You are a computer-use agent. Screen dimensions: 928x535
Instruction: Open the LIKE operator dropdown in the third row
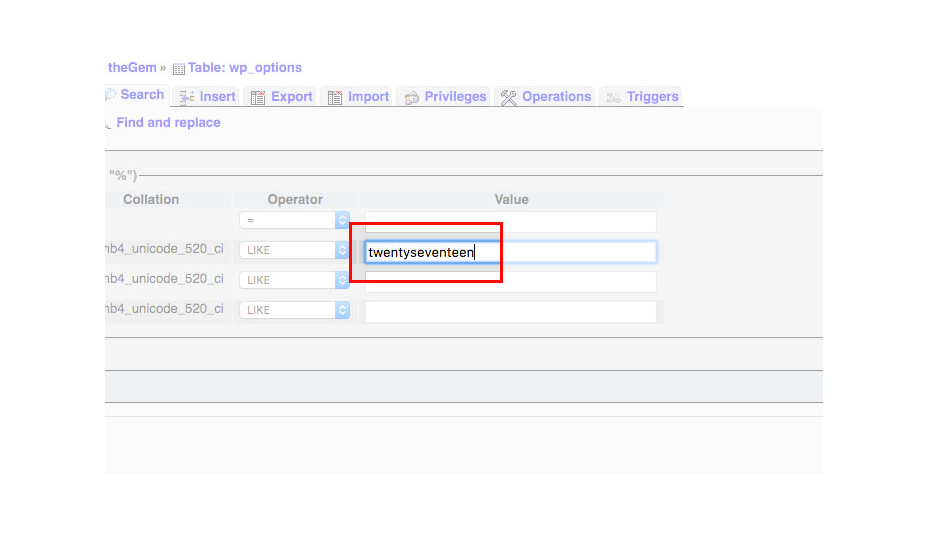(294, 280)
